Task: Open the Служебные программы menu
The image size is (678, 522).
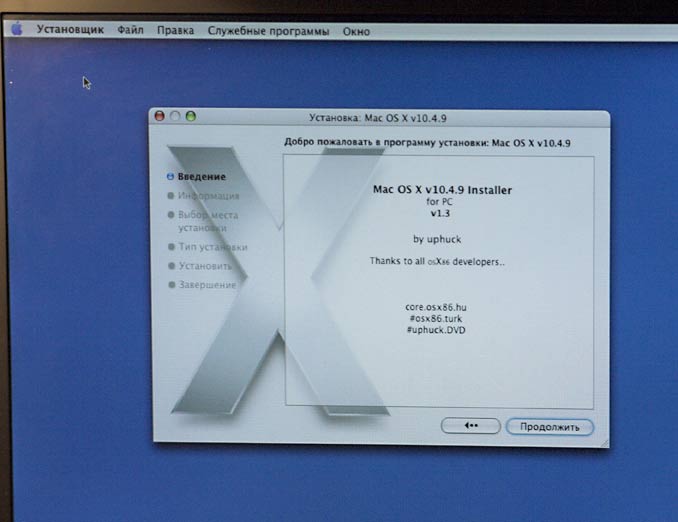Action: pyautogui.click(x=268, y=31)
